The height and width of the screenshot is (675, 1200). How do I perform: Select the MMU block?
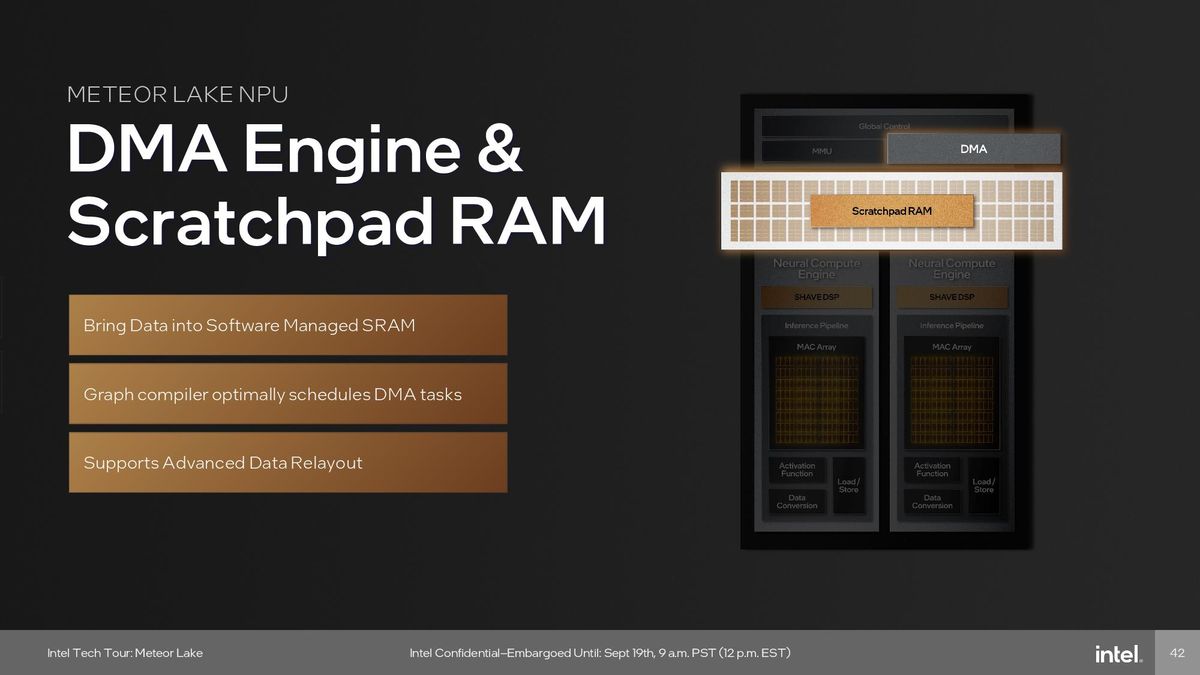(821, 151)
